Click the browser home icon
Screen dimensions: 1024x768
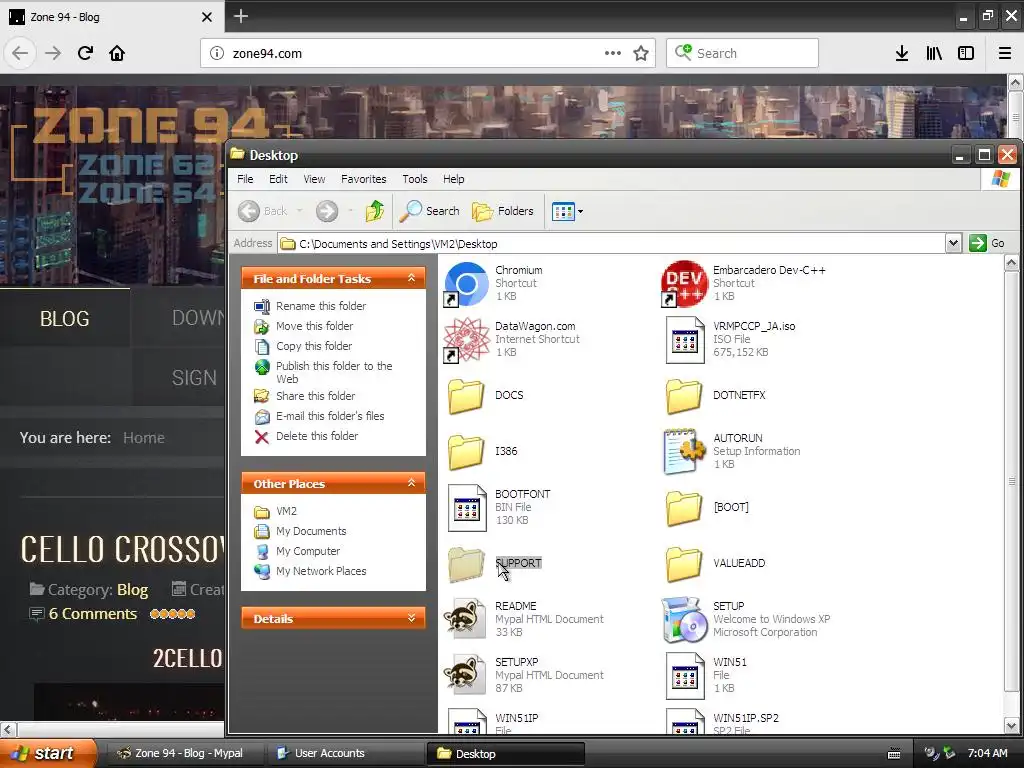point(117,53)
